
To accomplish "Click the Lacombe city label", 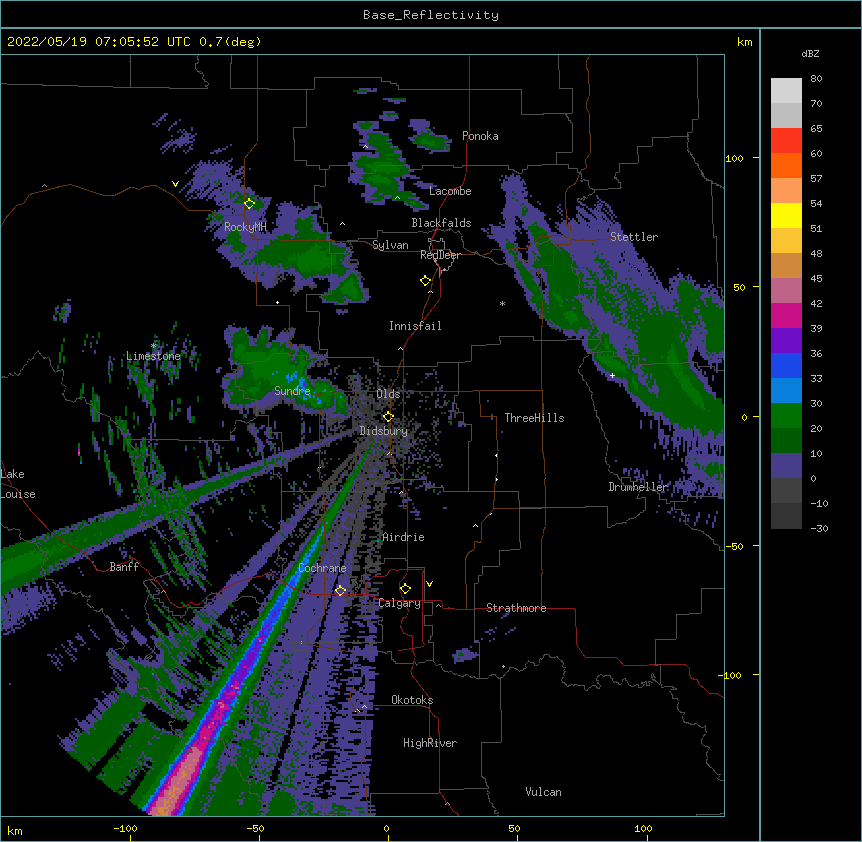I will coord(450,191).
